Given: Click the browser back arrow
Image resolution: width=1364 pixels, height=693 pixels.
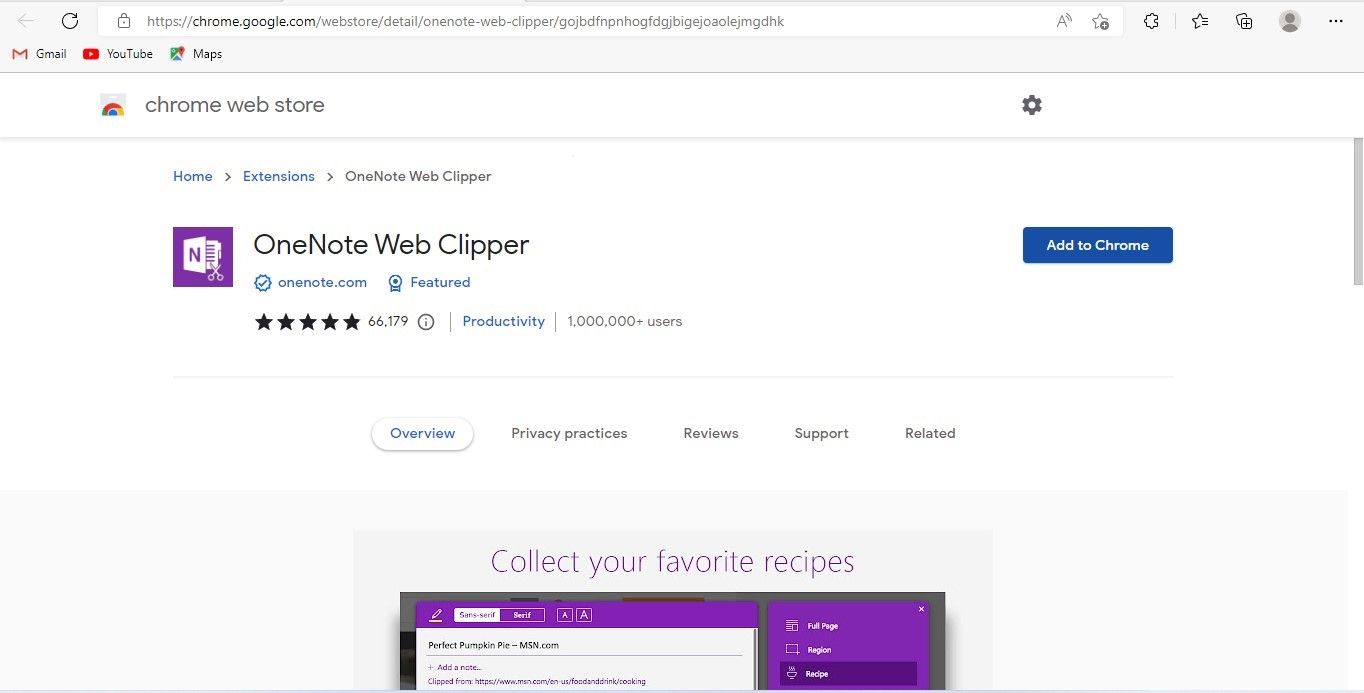Looking at the screenshot, I should [27, 21].
